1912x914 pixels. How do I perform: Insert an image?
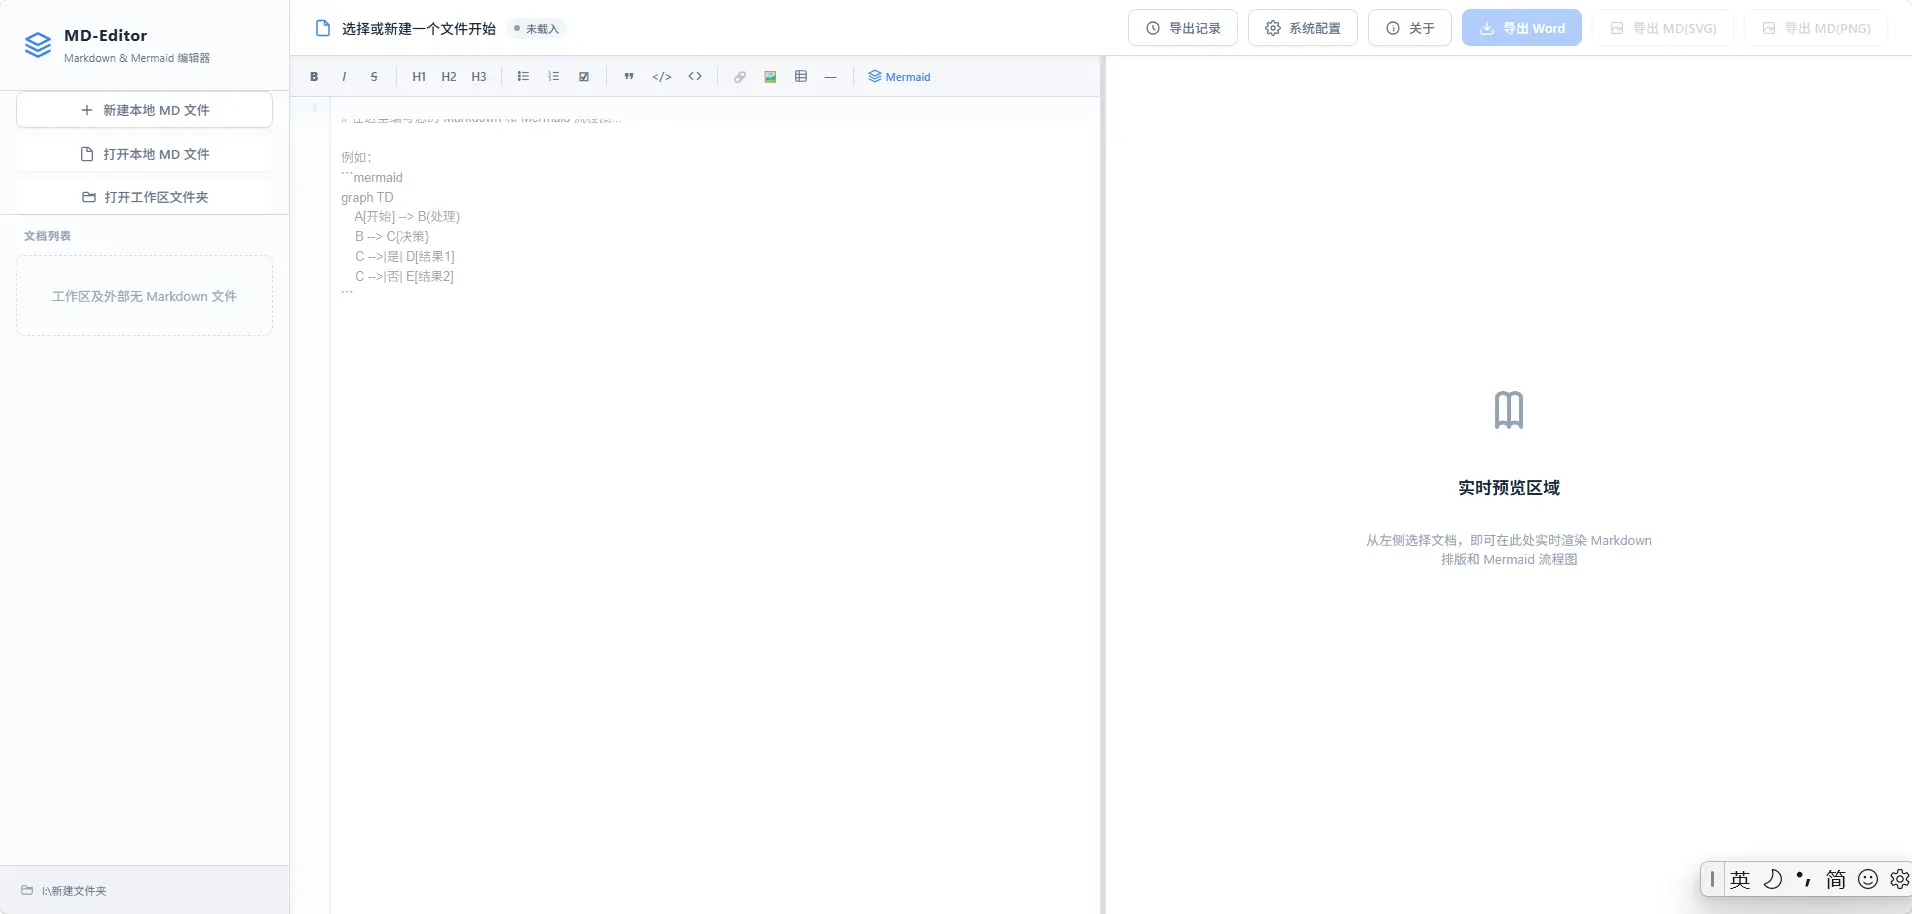tap(770, 76)
